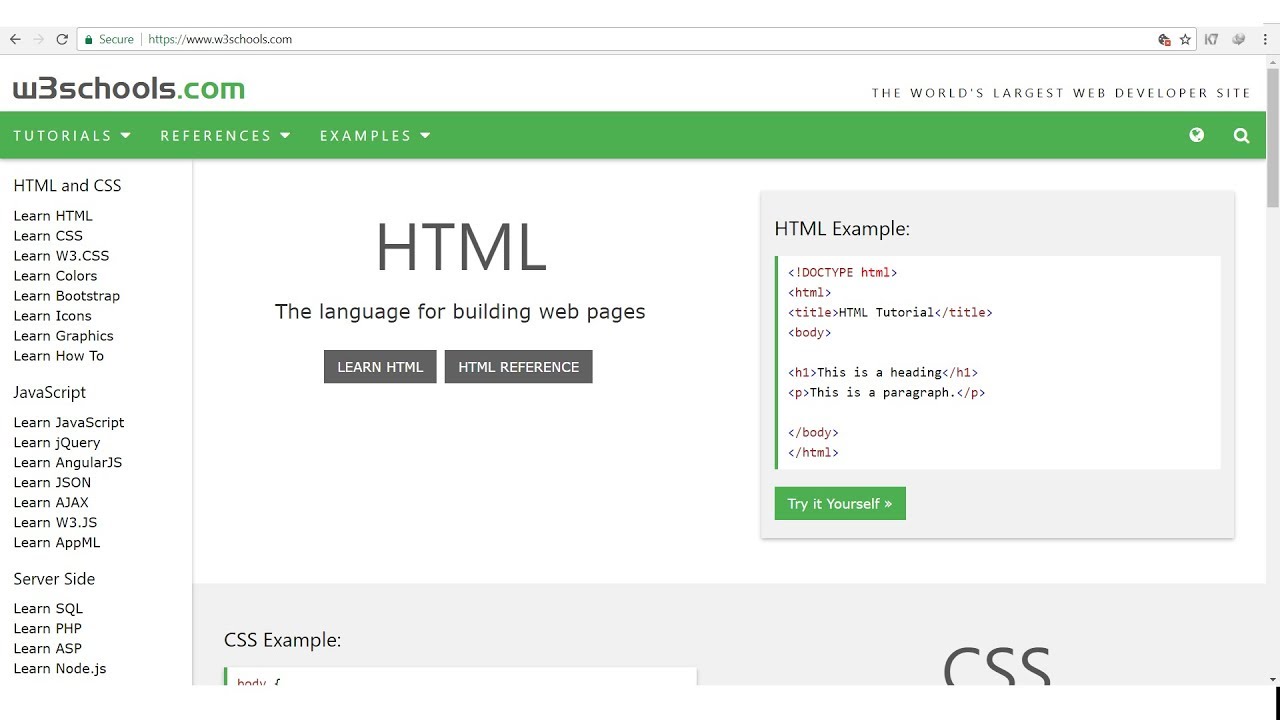This screenshot has height=720, width=1280.
Task: Click the Secure padlock icon
Action: (89, 40)
